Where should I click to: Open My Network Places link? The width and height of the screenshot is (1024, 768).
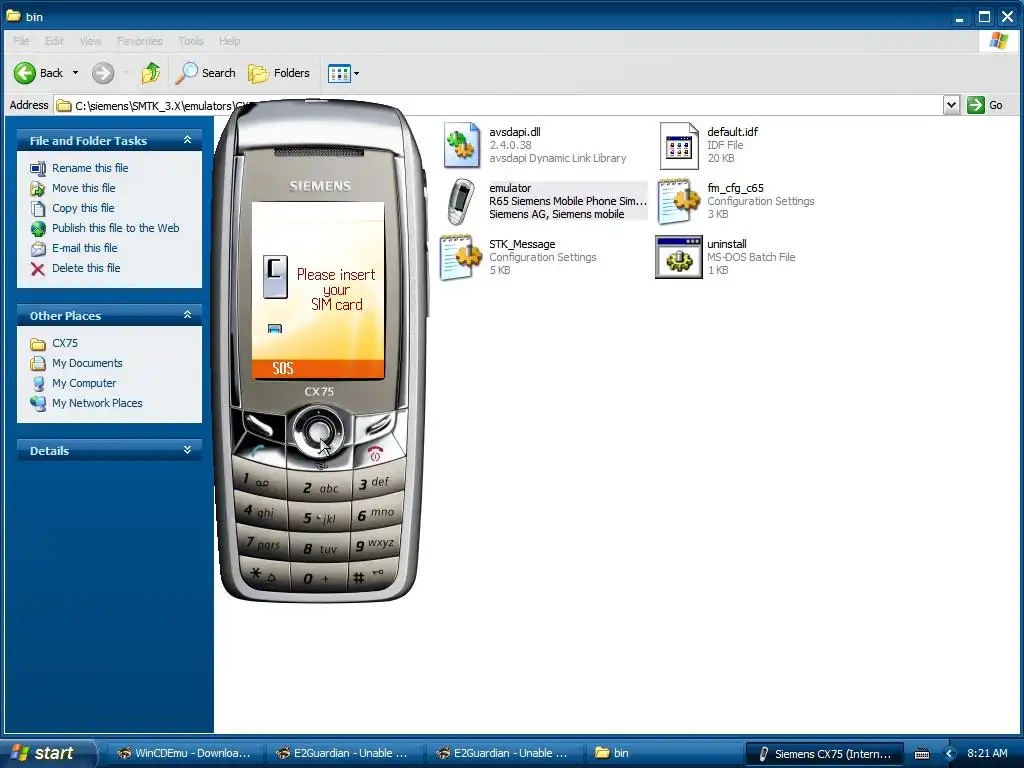(97, 403)
